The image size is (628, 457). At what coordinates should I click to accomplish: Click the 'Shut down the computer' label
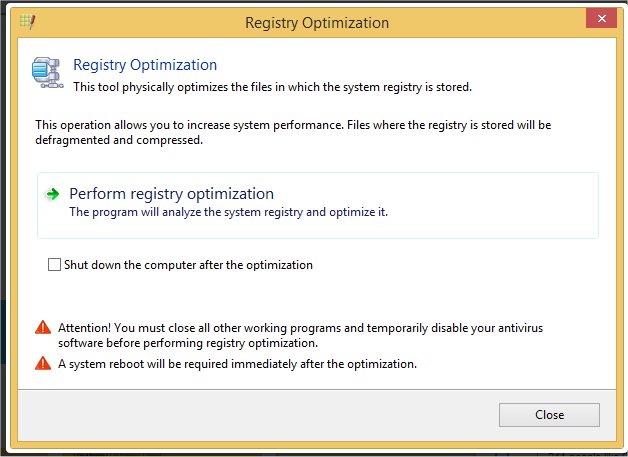tap(188, 265)
